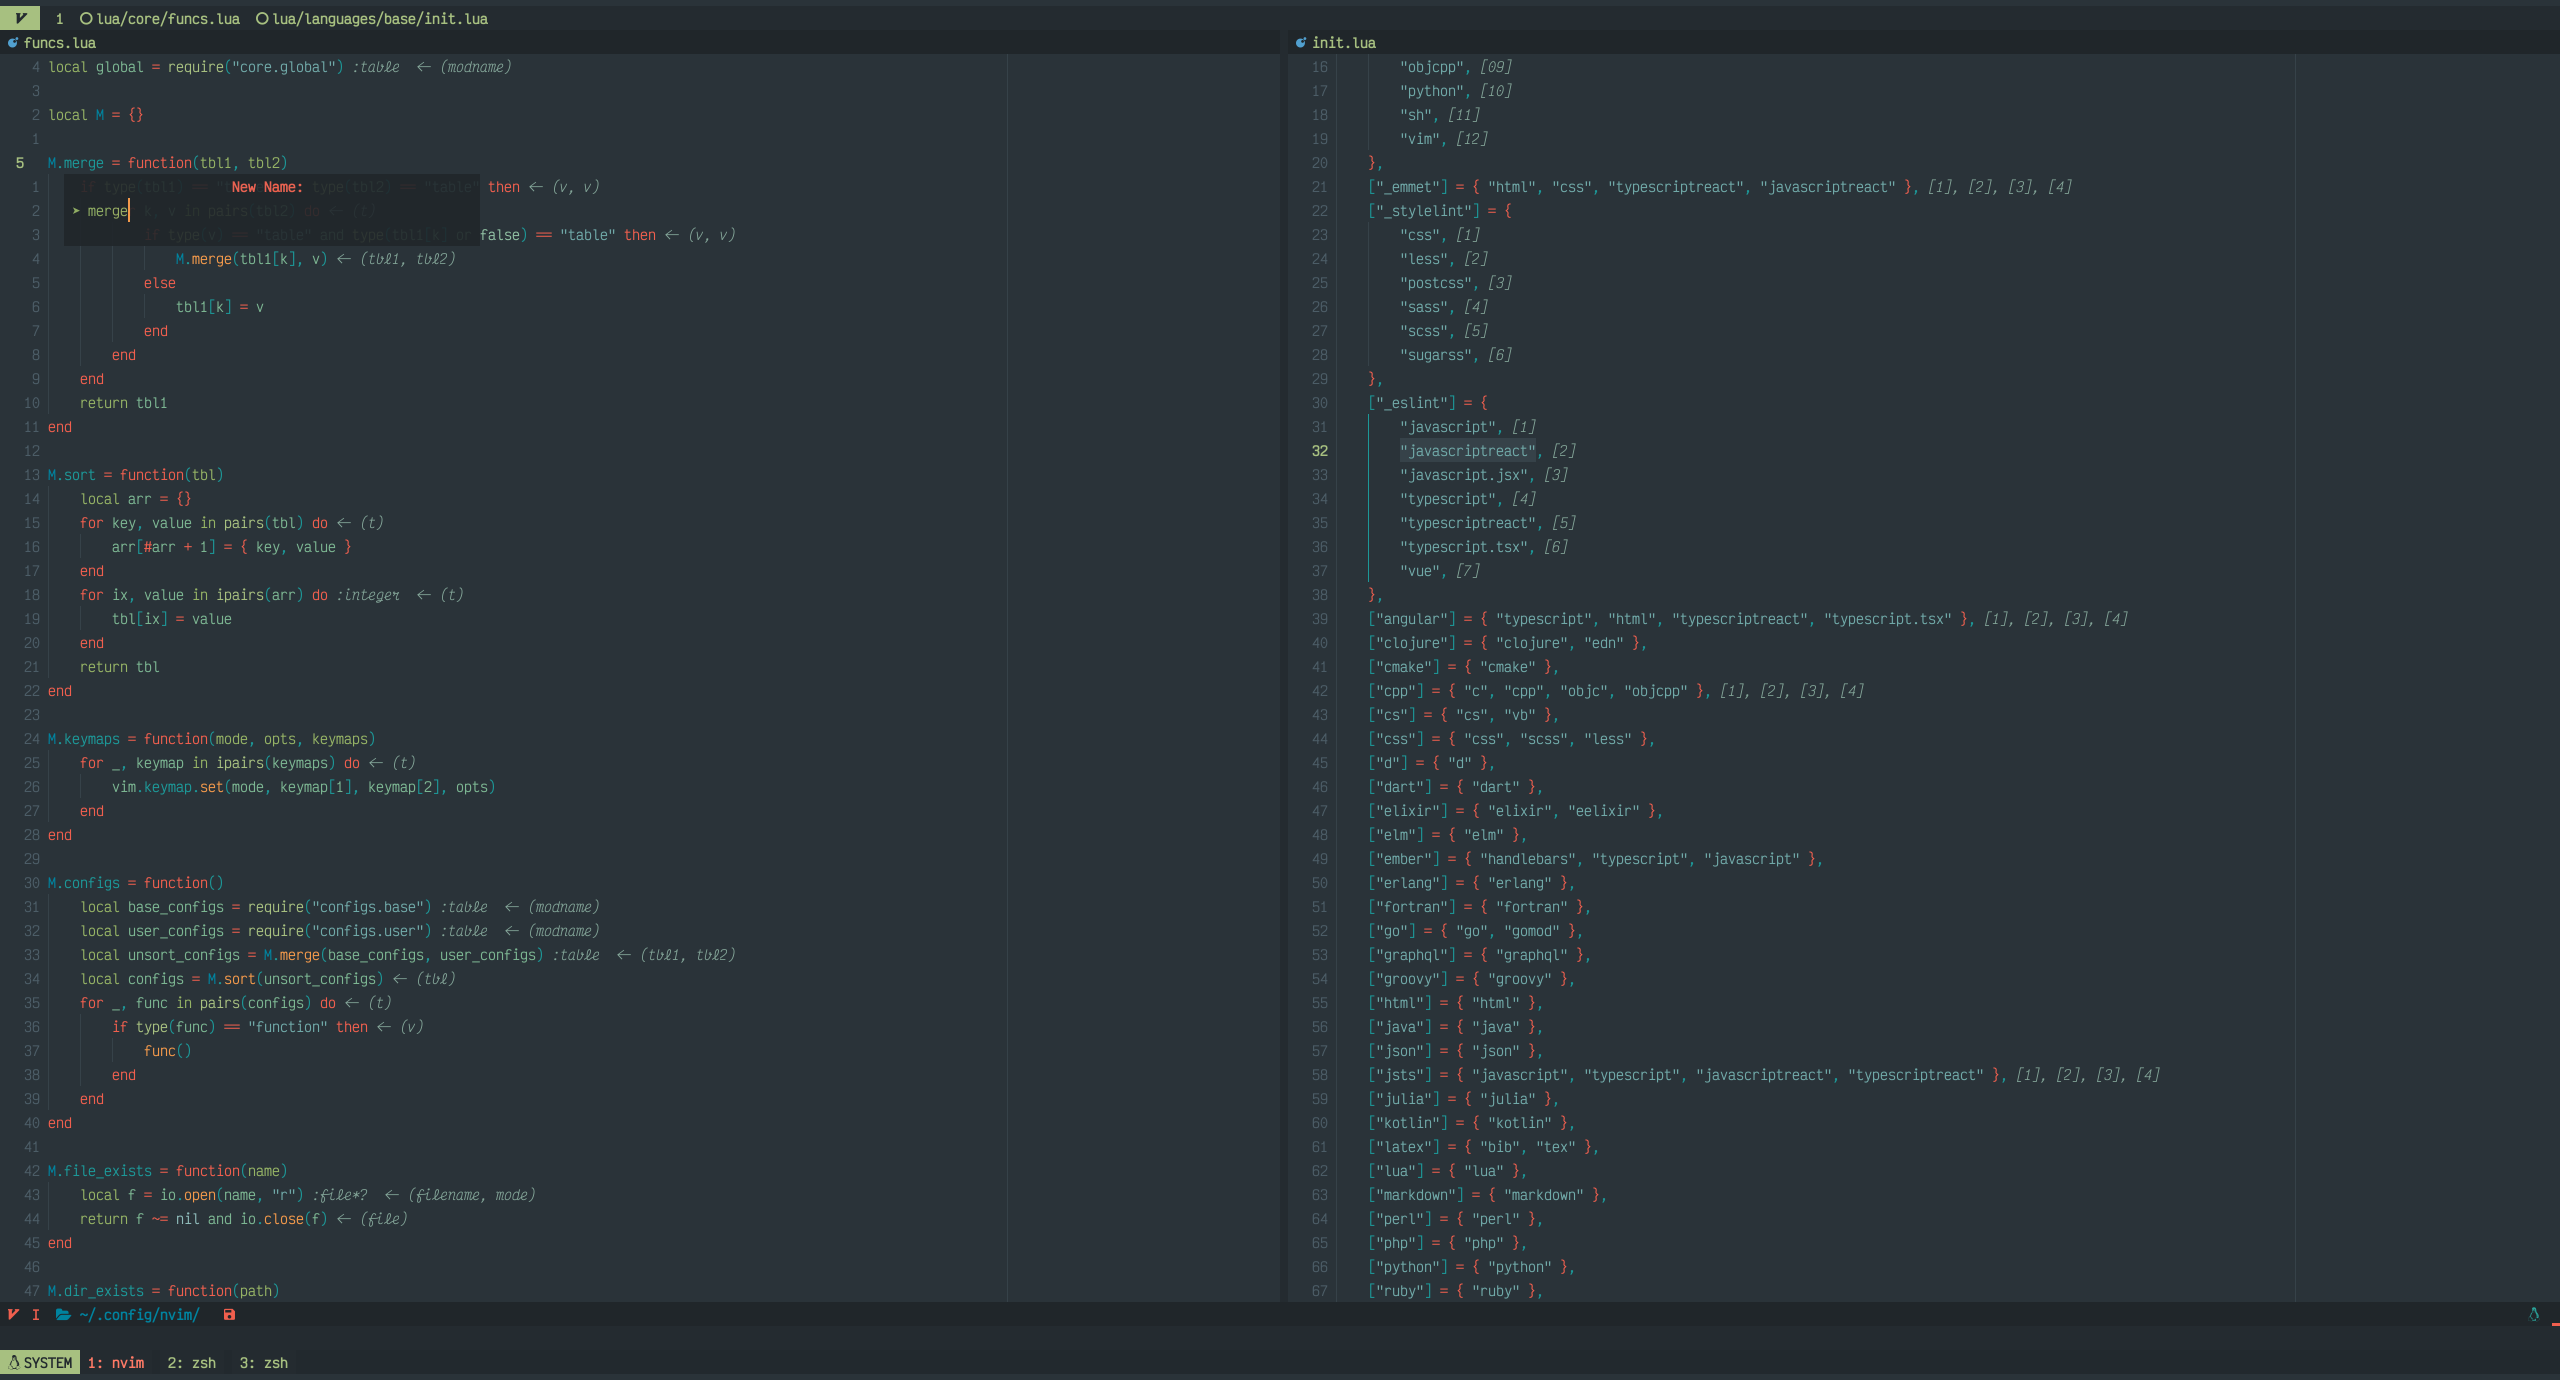The height and width of the screenshot is (1380, 2560).
Task: Click the circle icon before lua/core/funcs.lua
Action: coord(86,19)
